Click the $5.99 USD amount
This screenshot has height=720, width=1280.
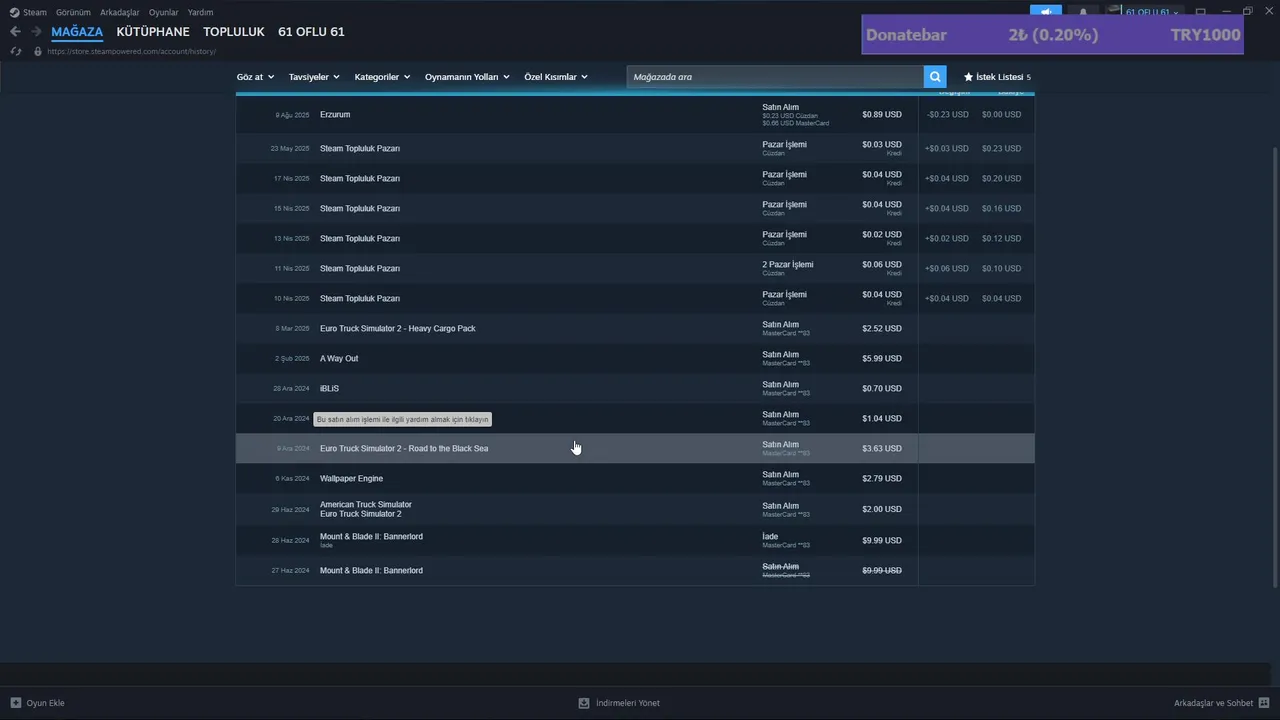click(x=882, y=359)
